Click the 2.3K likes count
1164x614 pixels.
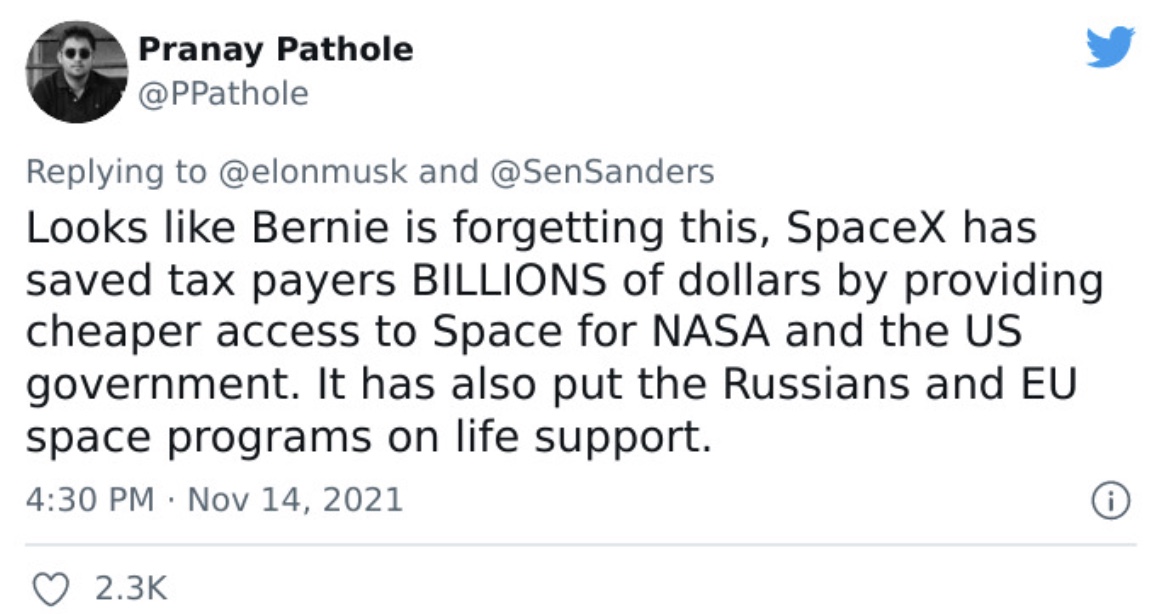131,589
